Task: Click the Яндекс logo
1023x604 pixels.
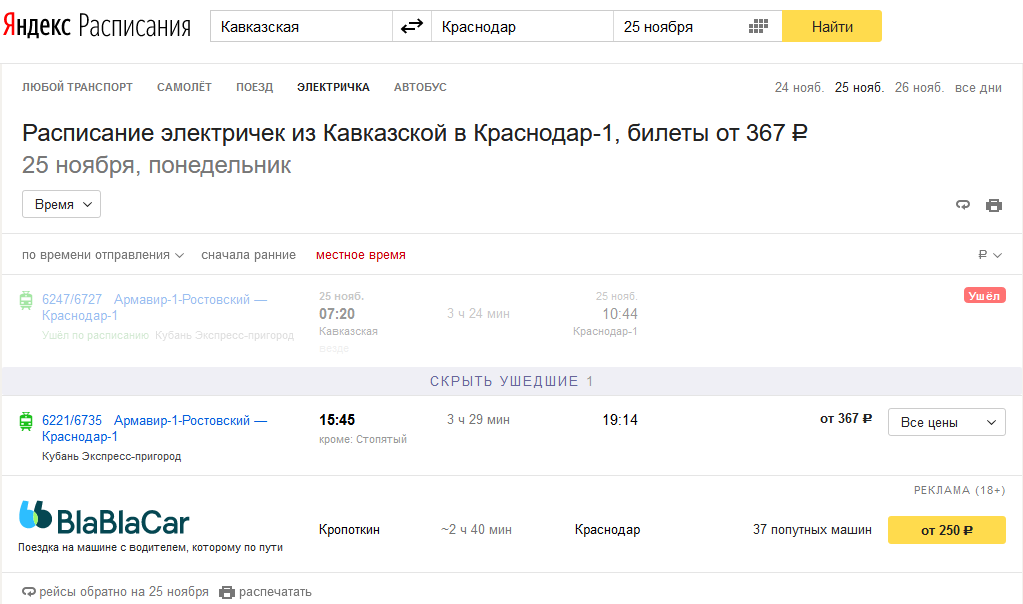Action: pos(37,25)
